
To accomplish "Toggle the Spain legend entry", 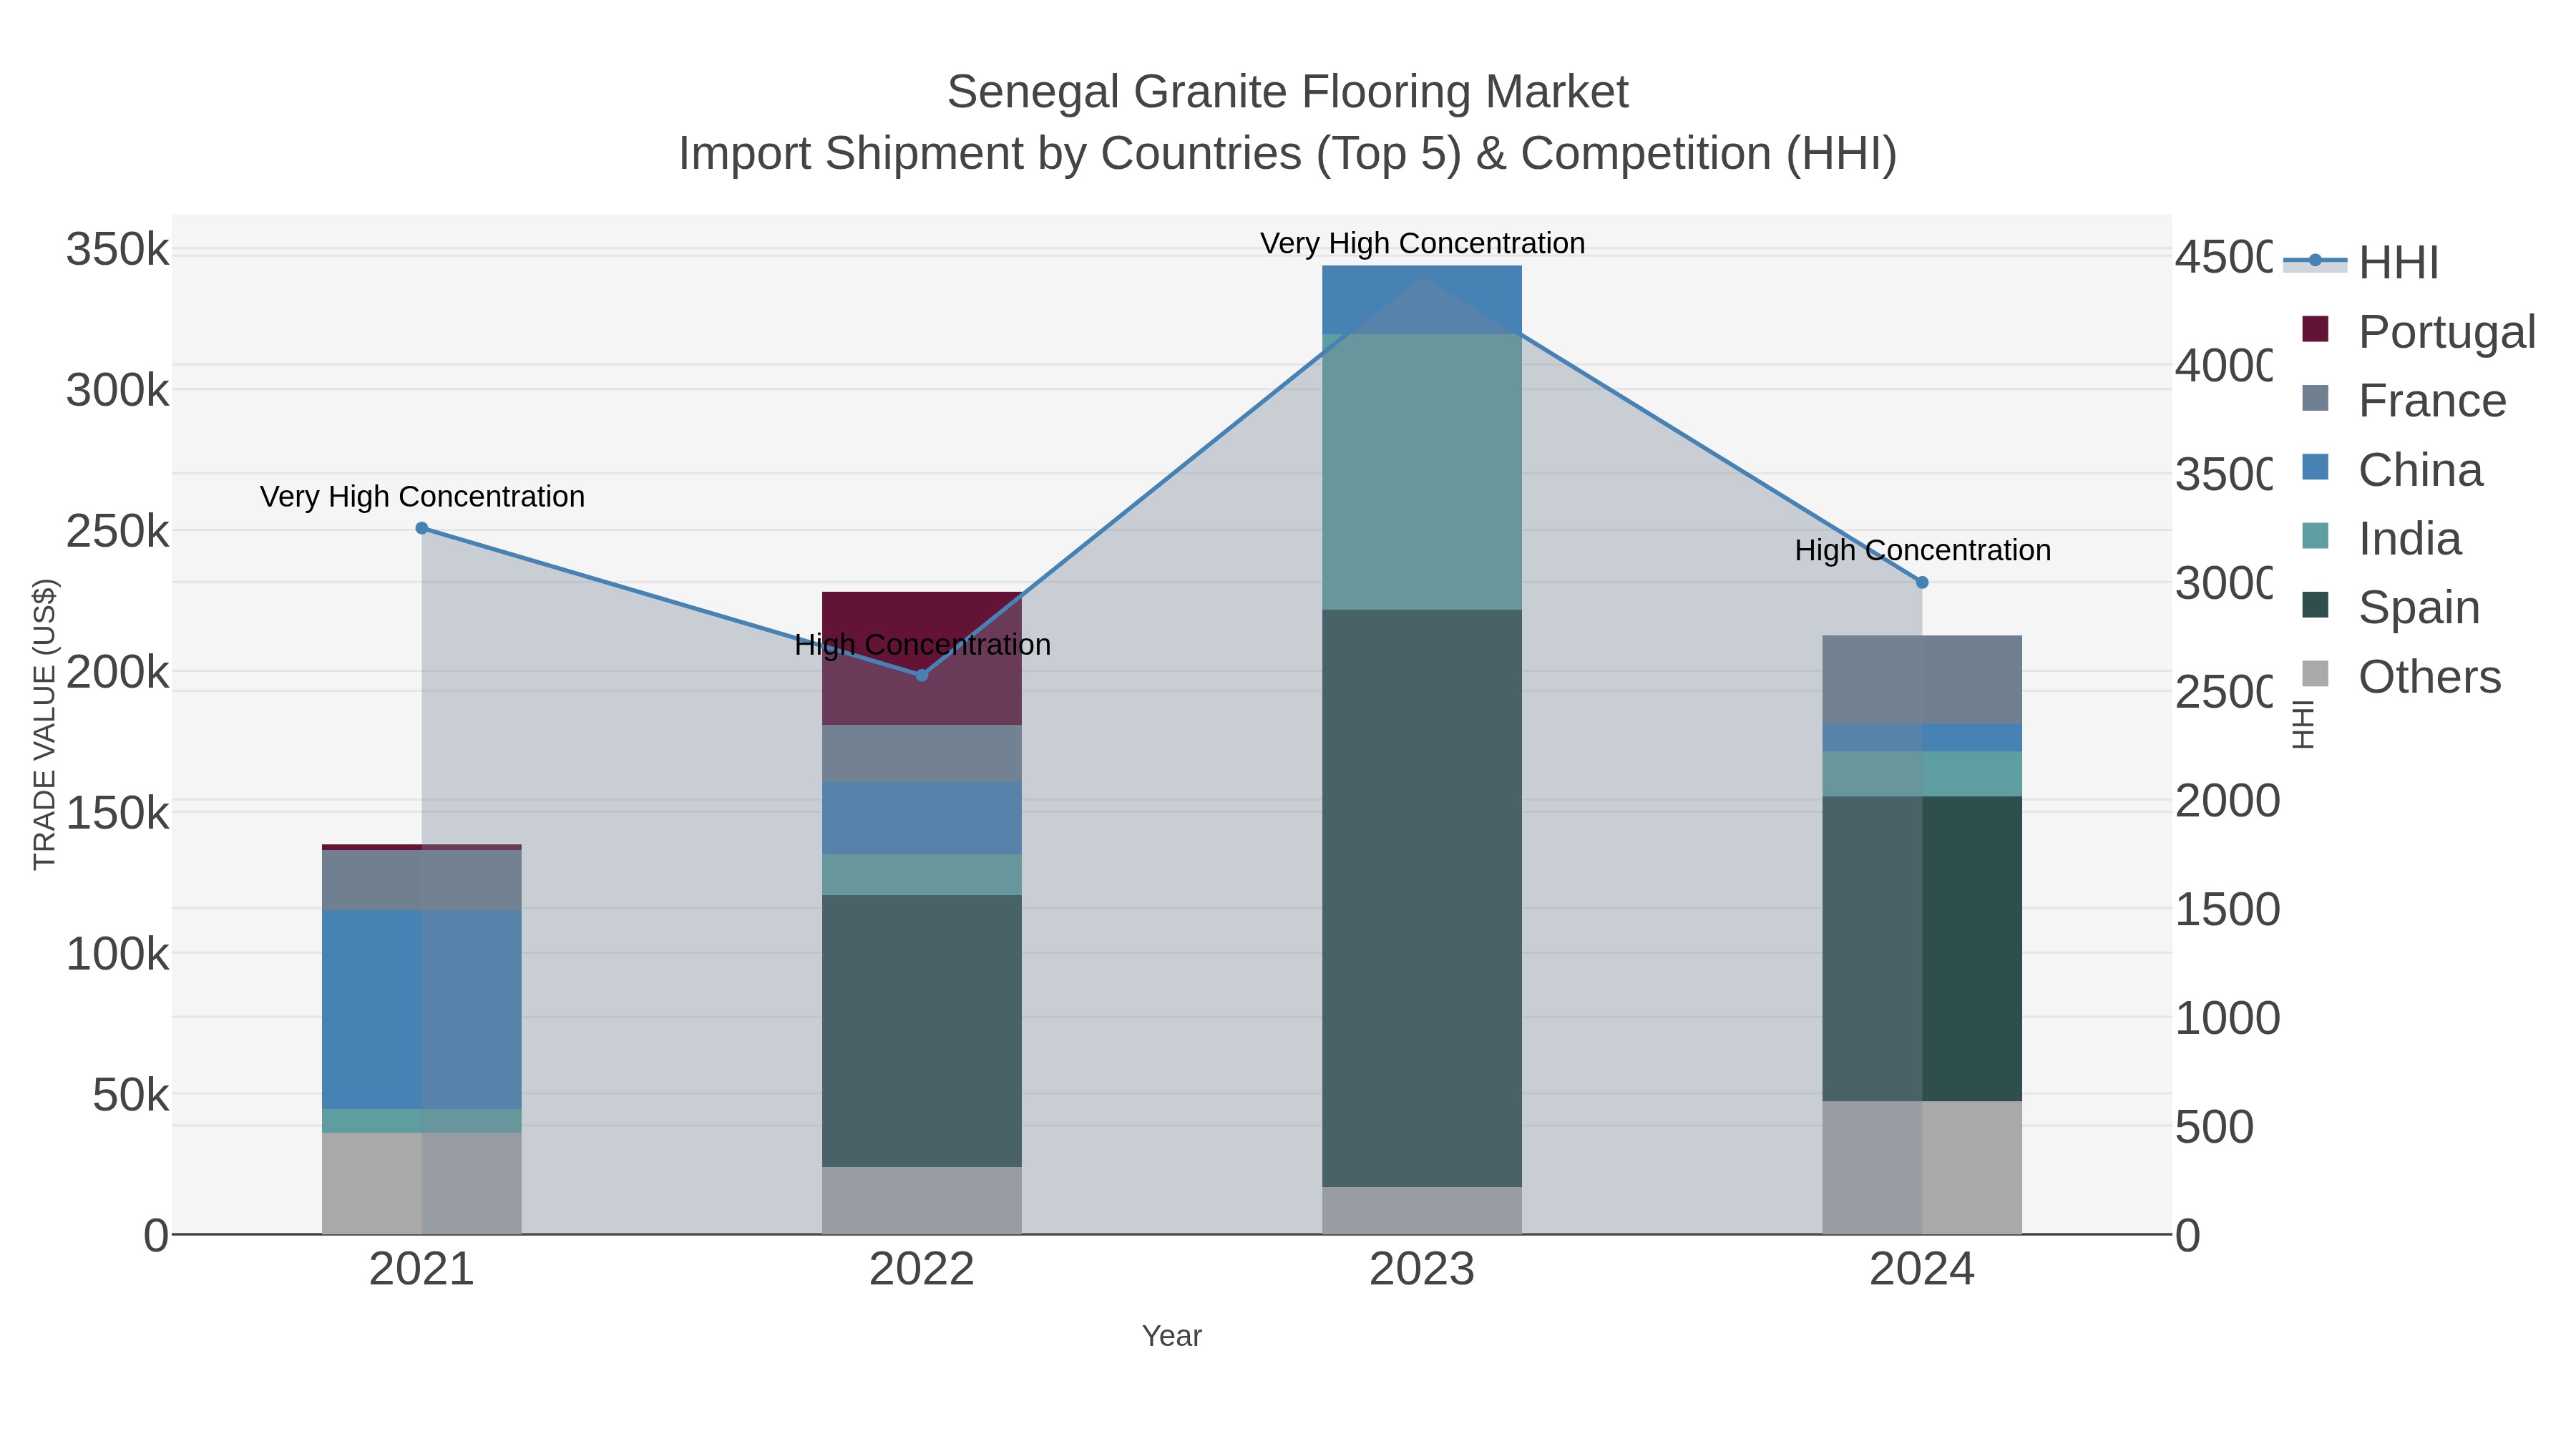I will pos(2391,607).
